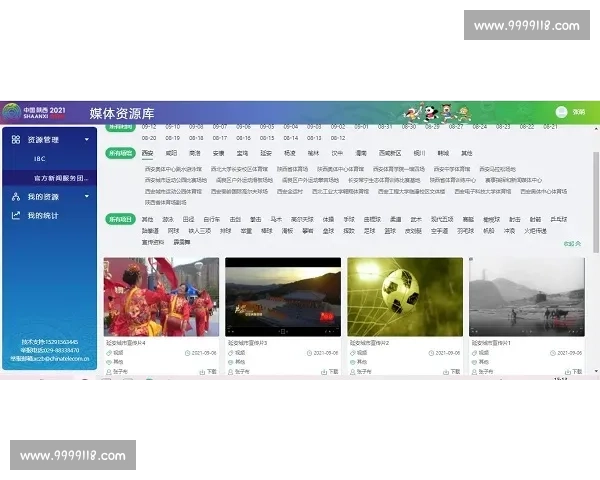The width and height of the screenshot is (600, 480).
Task: Collapse the filter panel with 收起
Action: (x=572, y=243)
